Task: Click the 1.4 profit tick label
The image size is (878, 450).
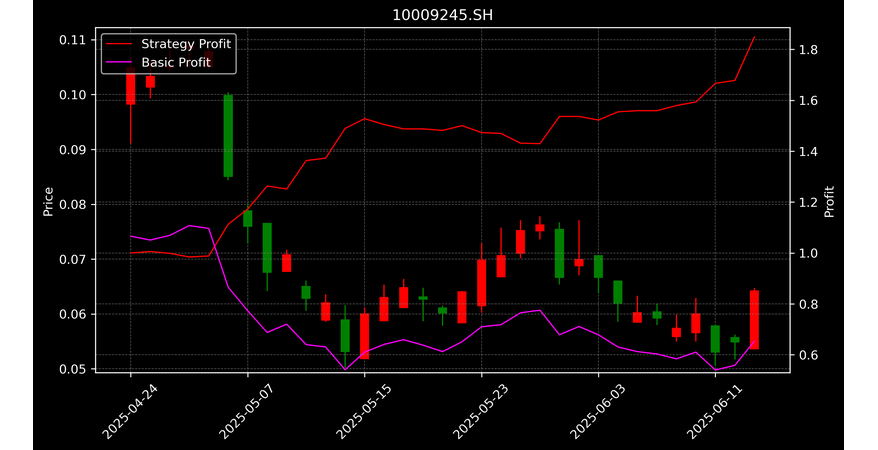Action: 808,152
